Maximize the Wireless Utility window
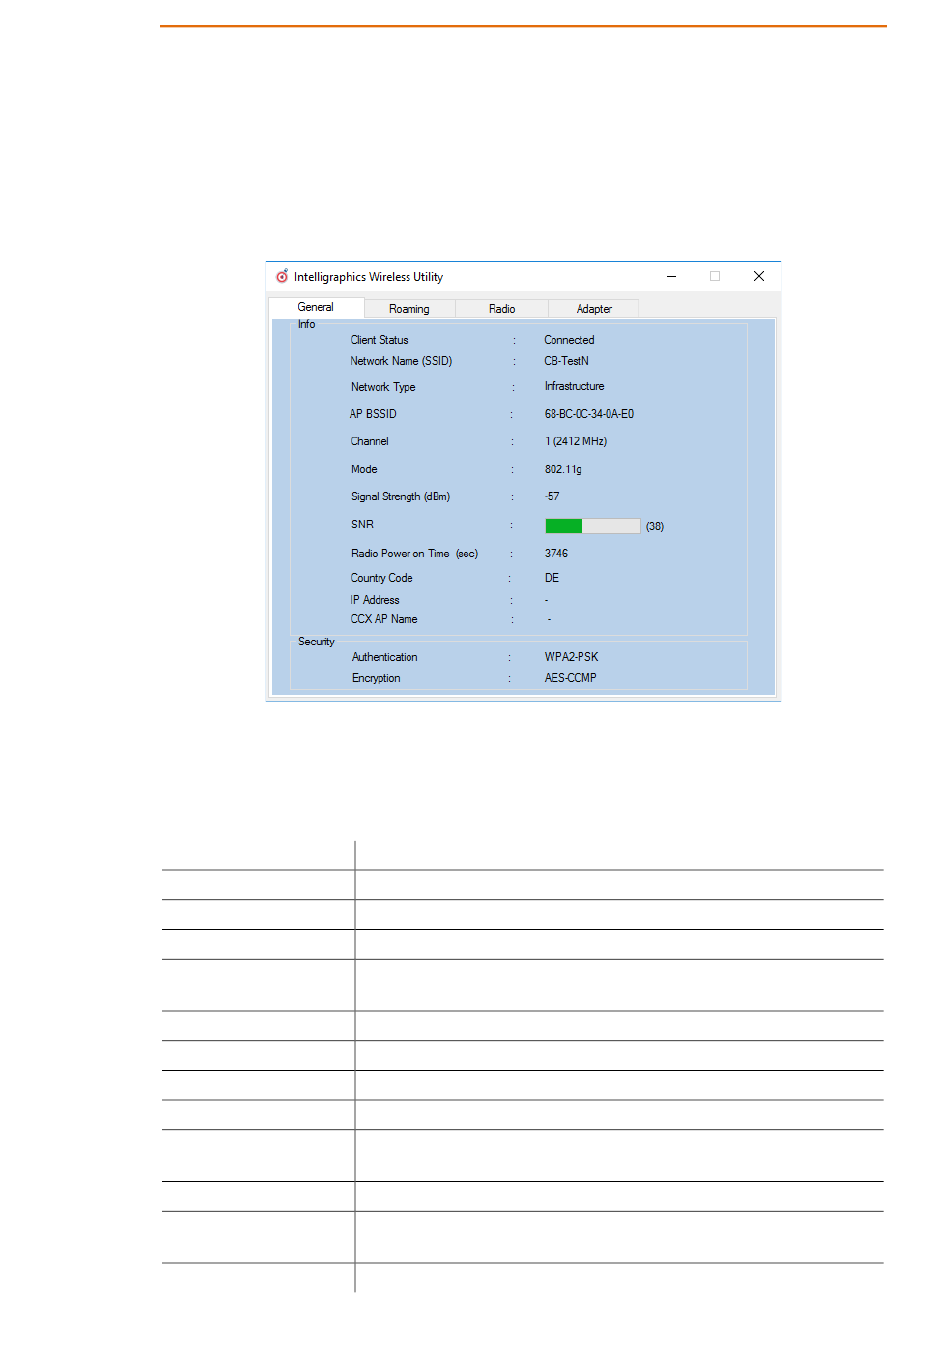This screenshot has height=1369, width=950. pyautogui.click(x=715, y=277)
